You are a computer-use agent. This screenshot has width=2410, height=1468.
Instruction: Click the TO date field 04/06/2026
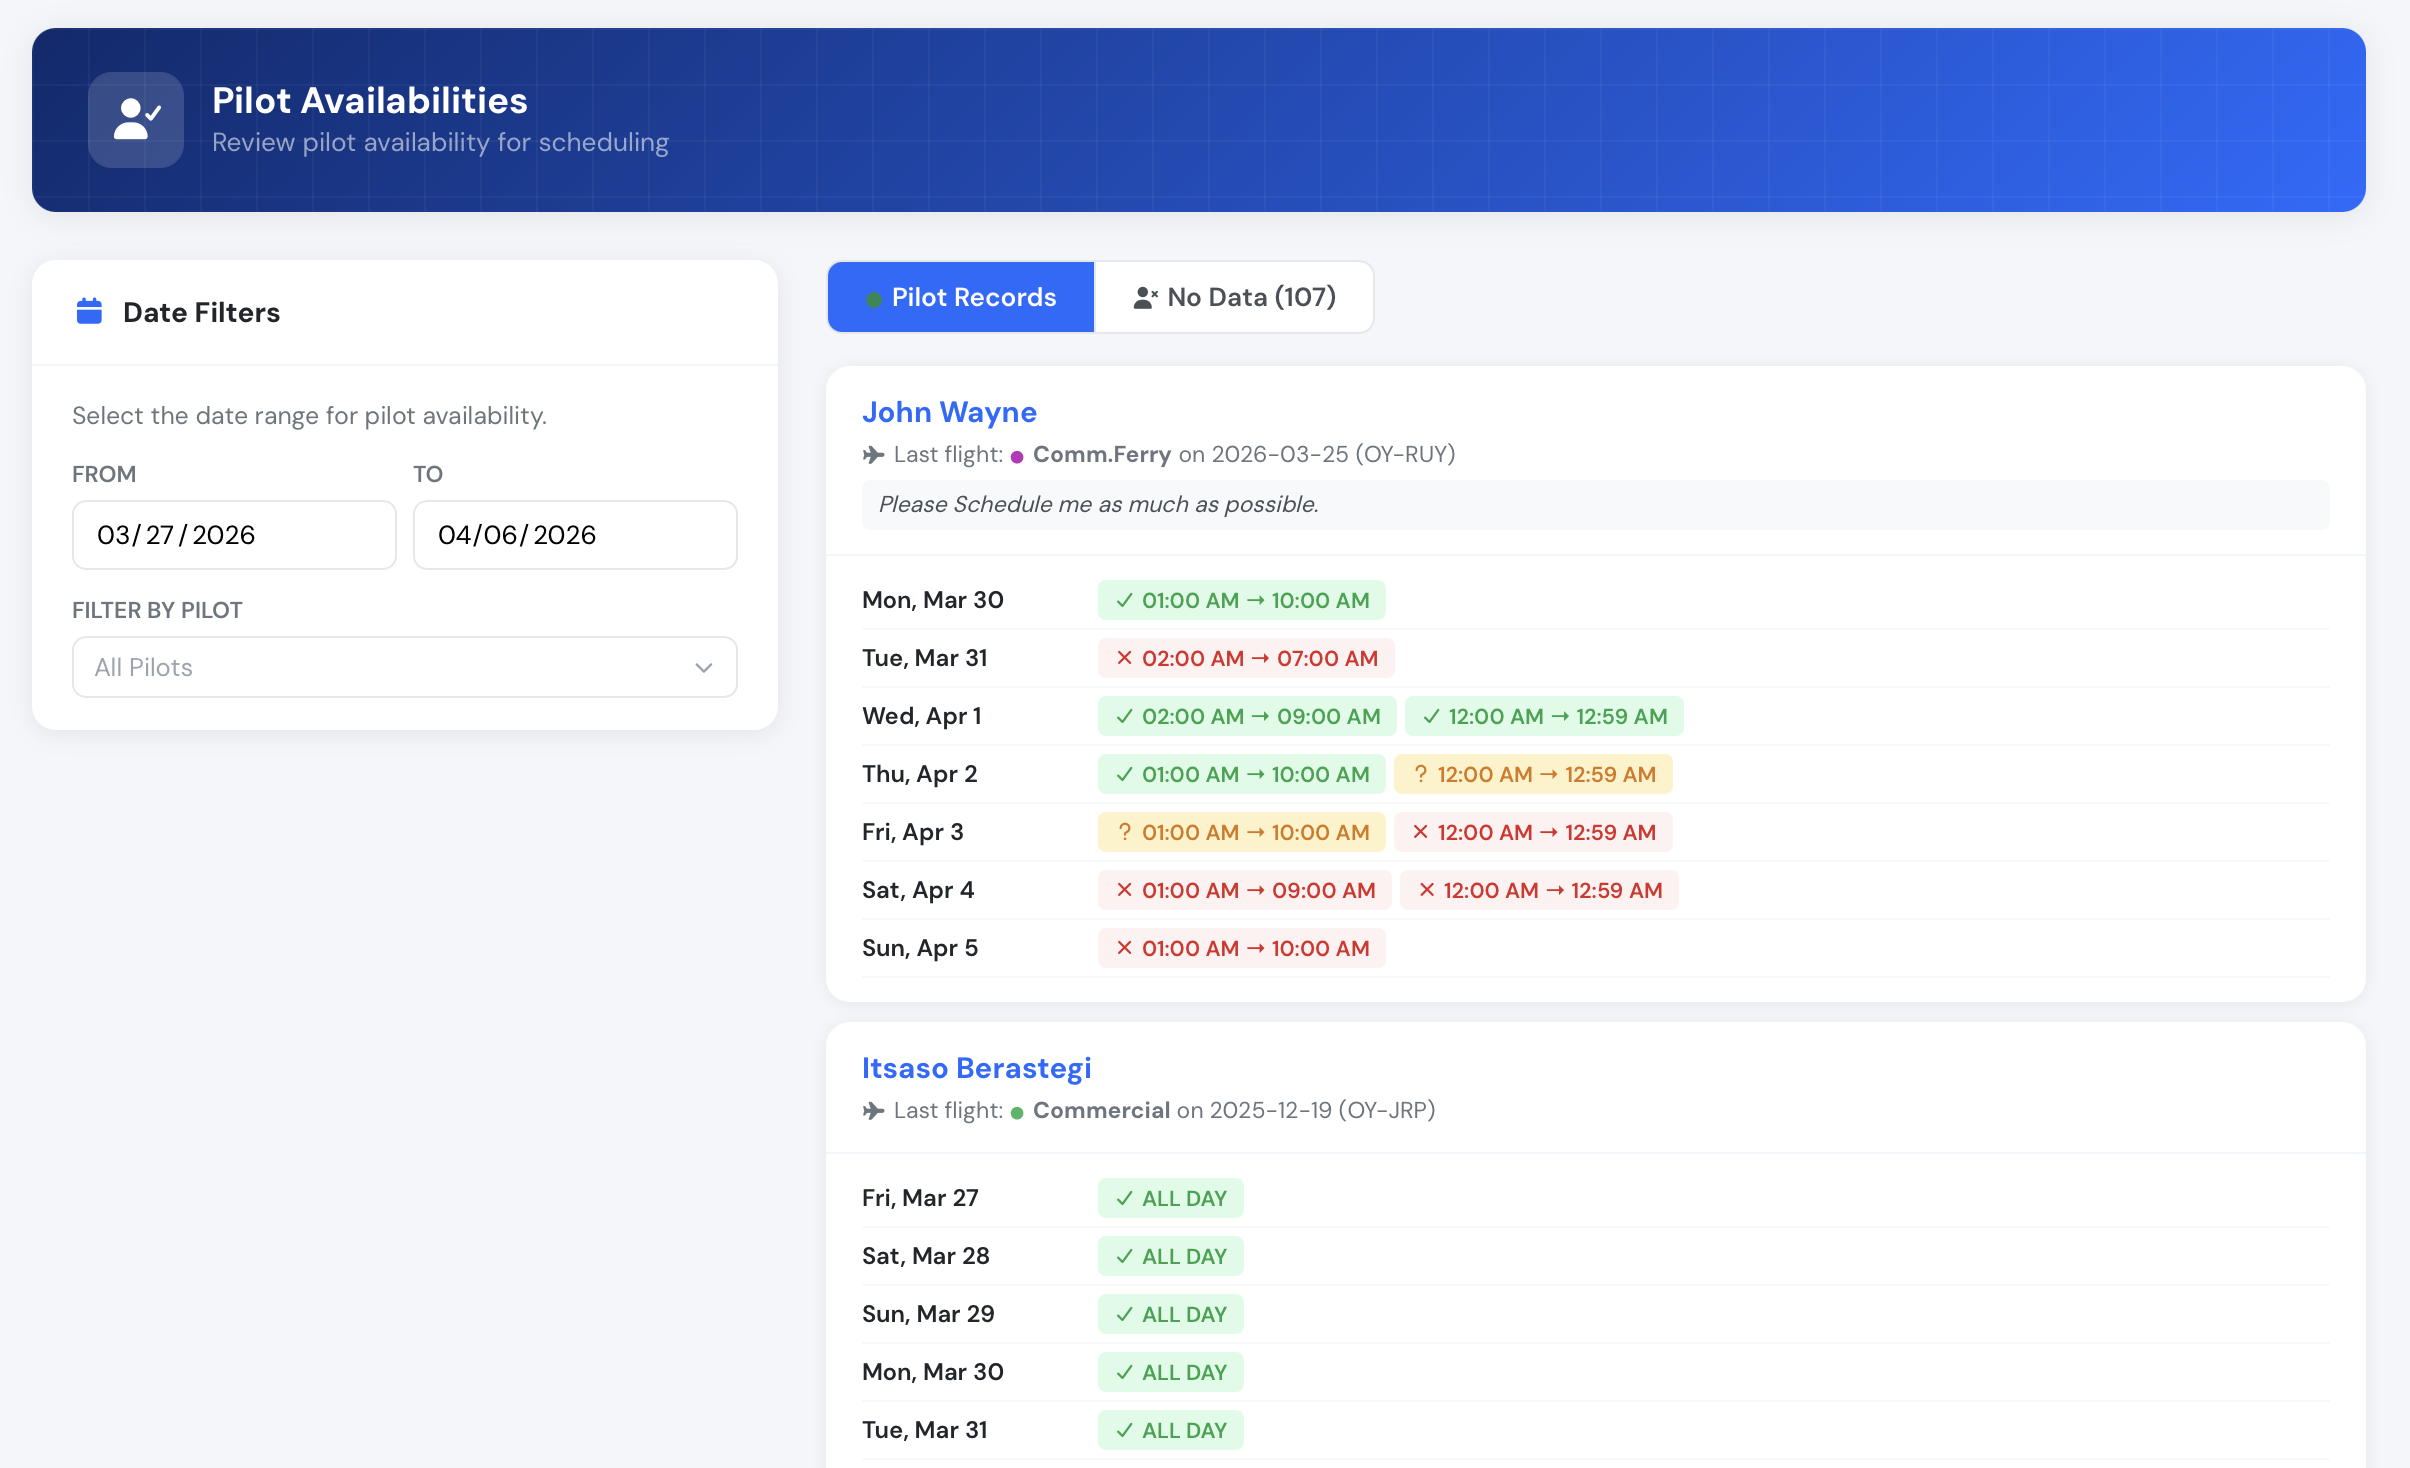tap(575, 535)
